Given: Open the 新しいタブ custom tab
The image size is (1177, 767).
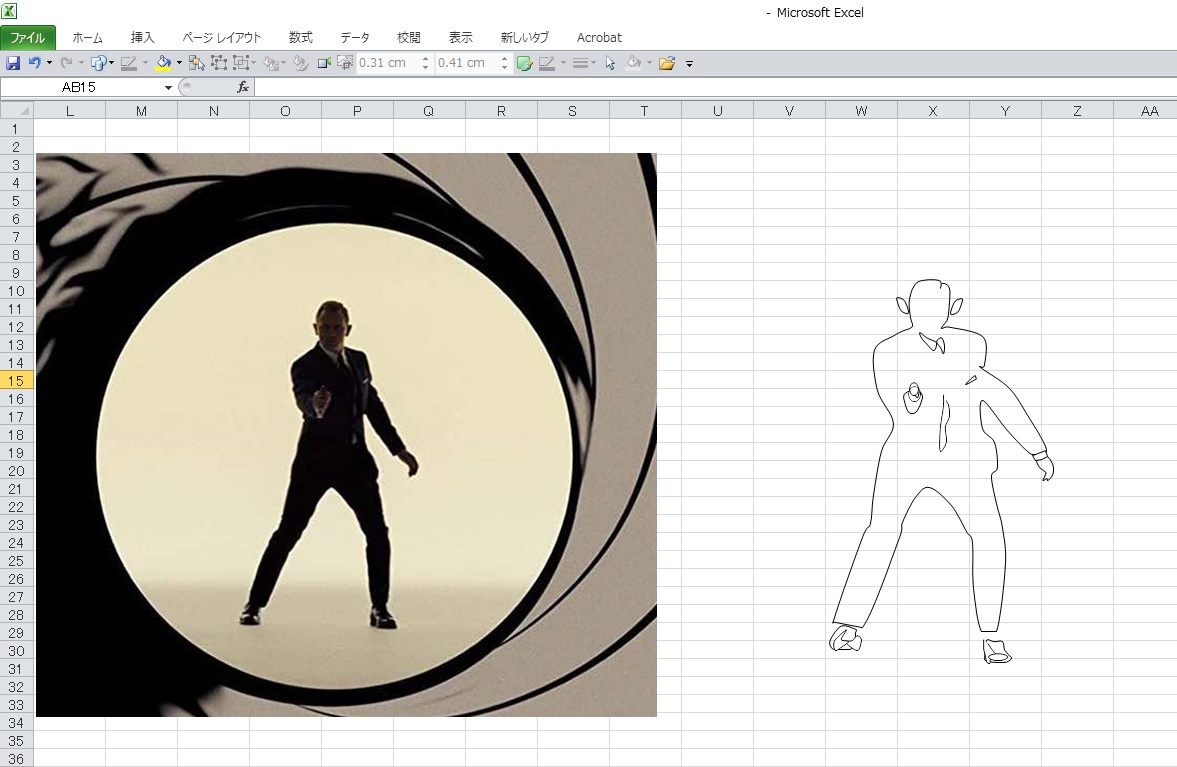Looking at the screenshot, I should 525,38.
